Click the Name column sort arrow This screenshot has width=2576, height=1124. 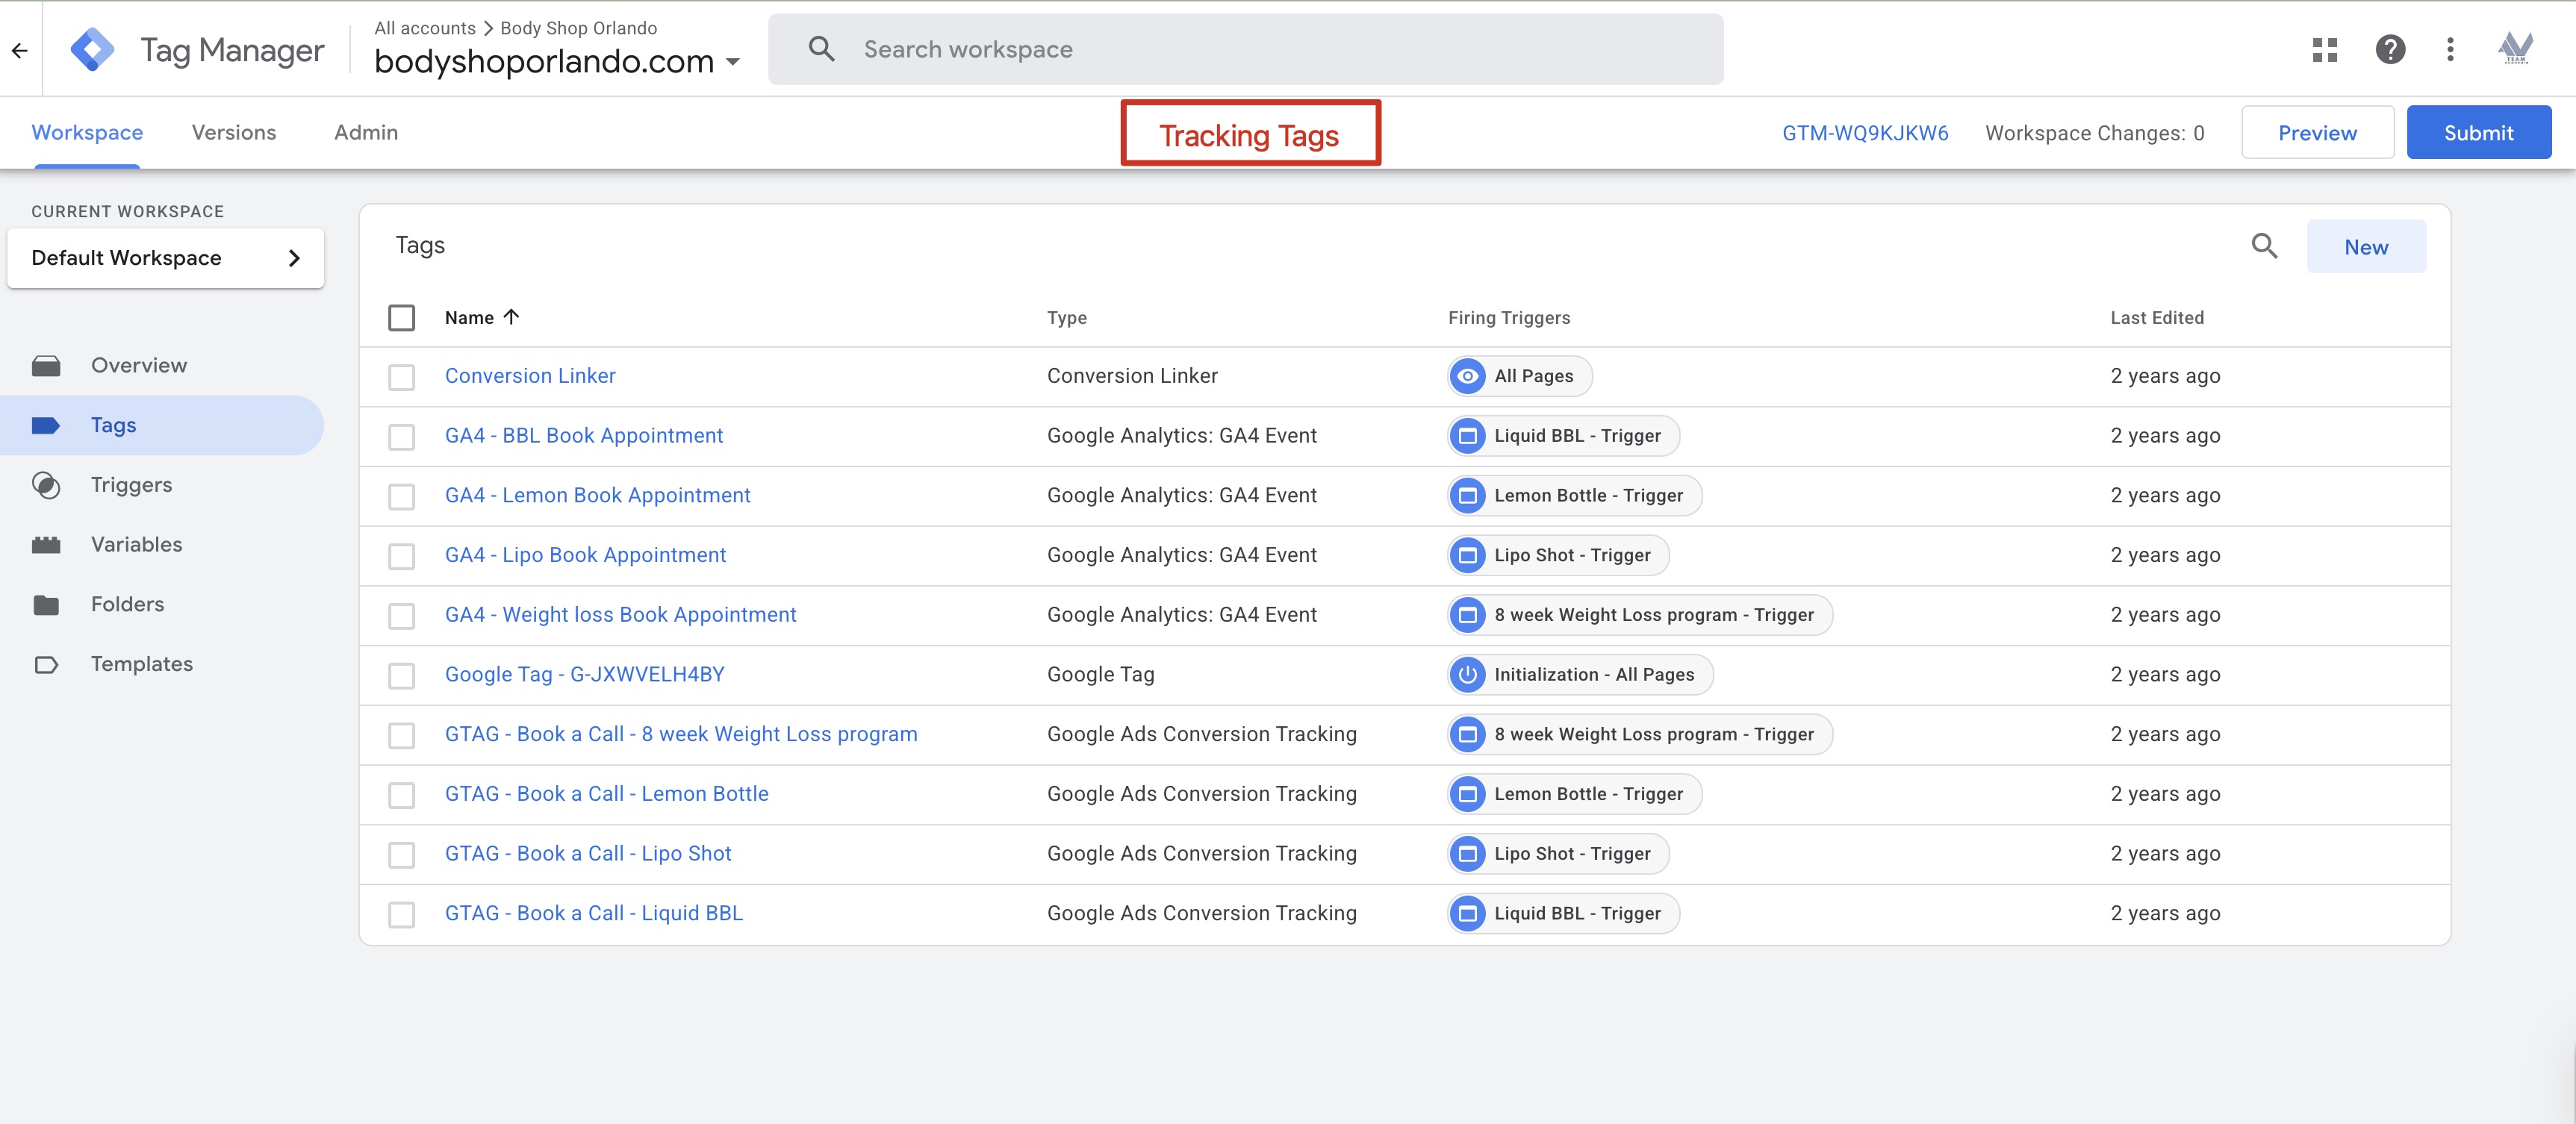(x=512, y=317)
